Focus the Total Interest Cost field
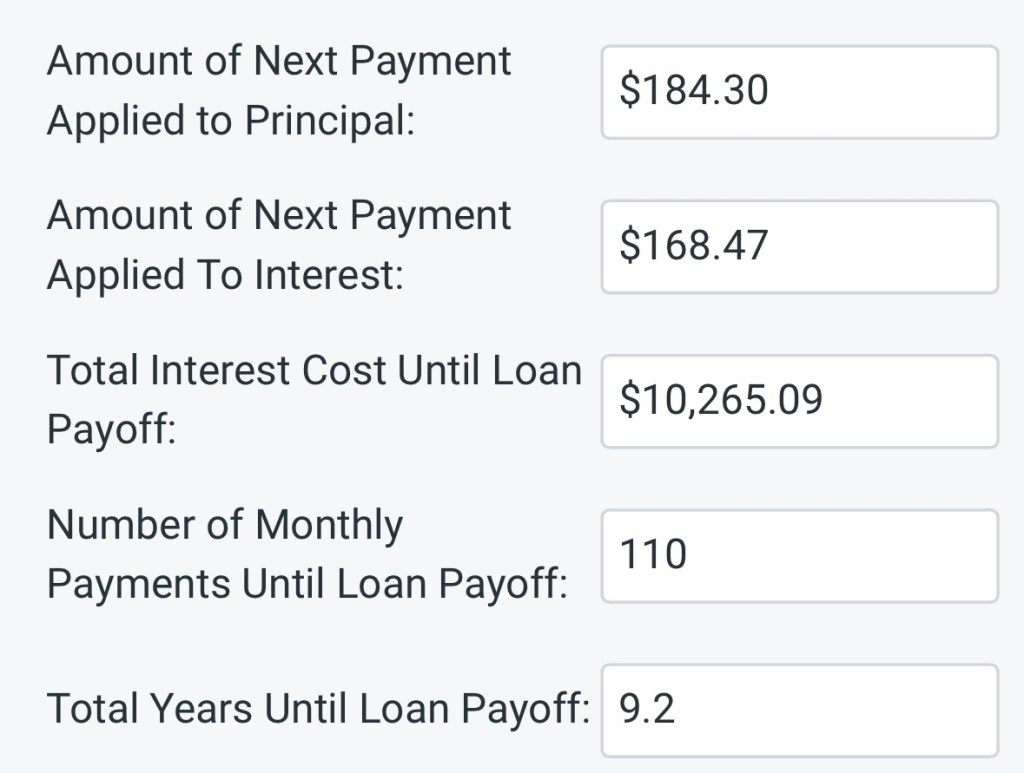 click(799, 401)
